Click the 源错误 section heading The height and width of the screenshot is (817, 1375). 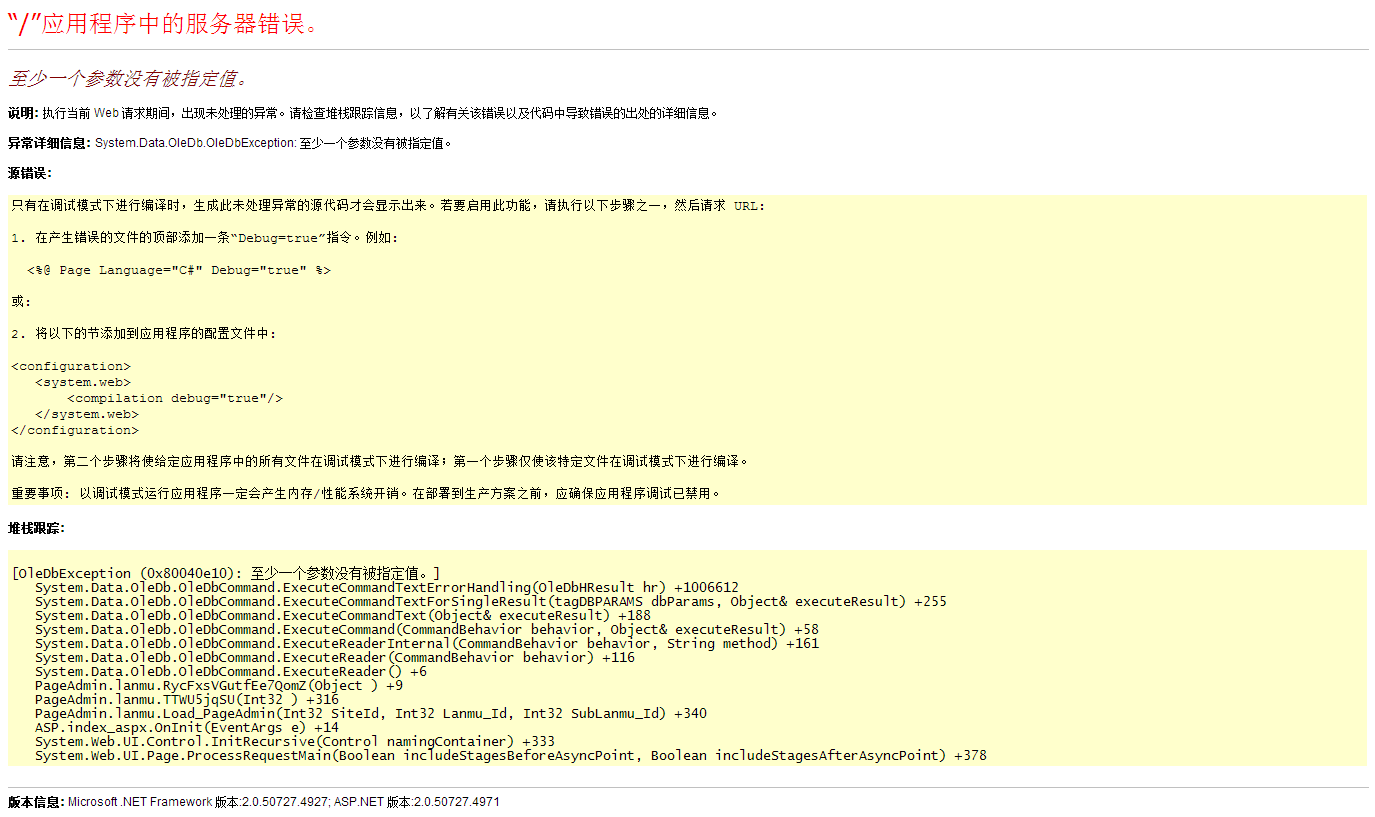coord(29,173)
